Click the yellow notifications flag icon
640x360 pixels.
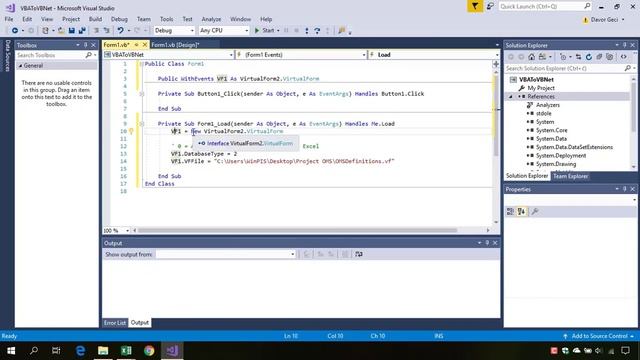point(475,6)
